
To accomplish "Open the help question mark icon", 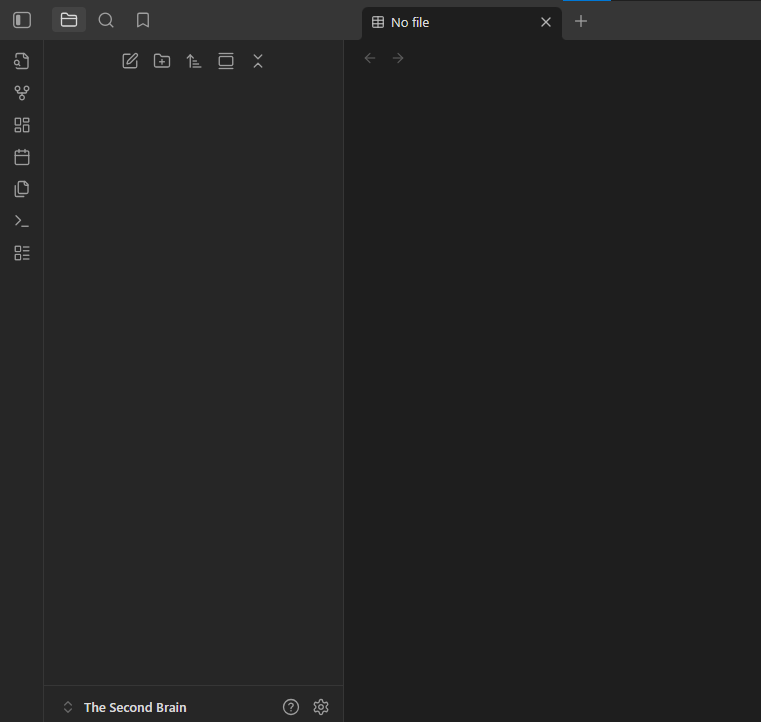I will click(x=291, y=707).
